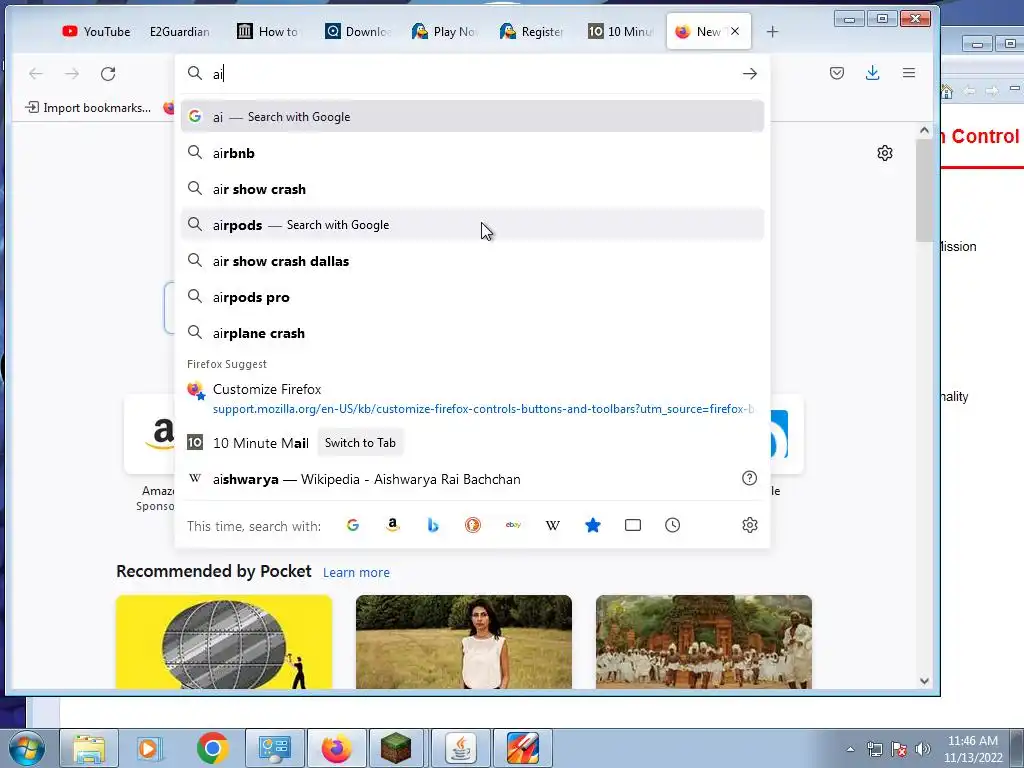1024x768 pixels.
Task: Click Import bookmarks in bookmarks toolbar
Action: pos(88,108)
